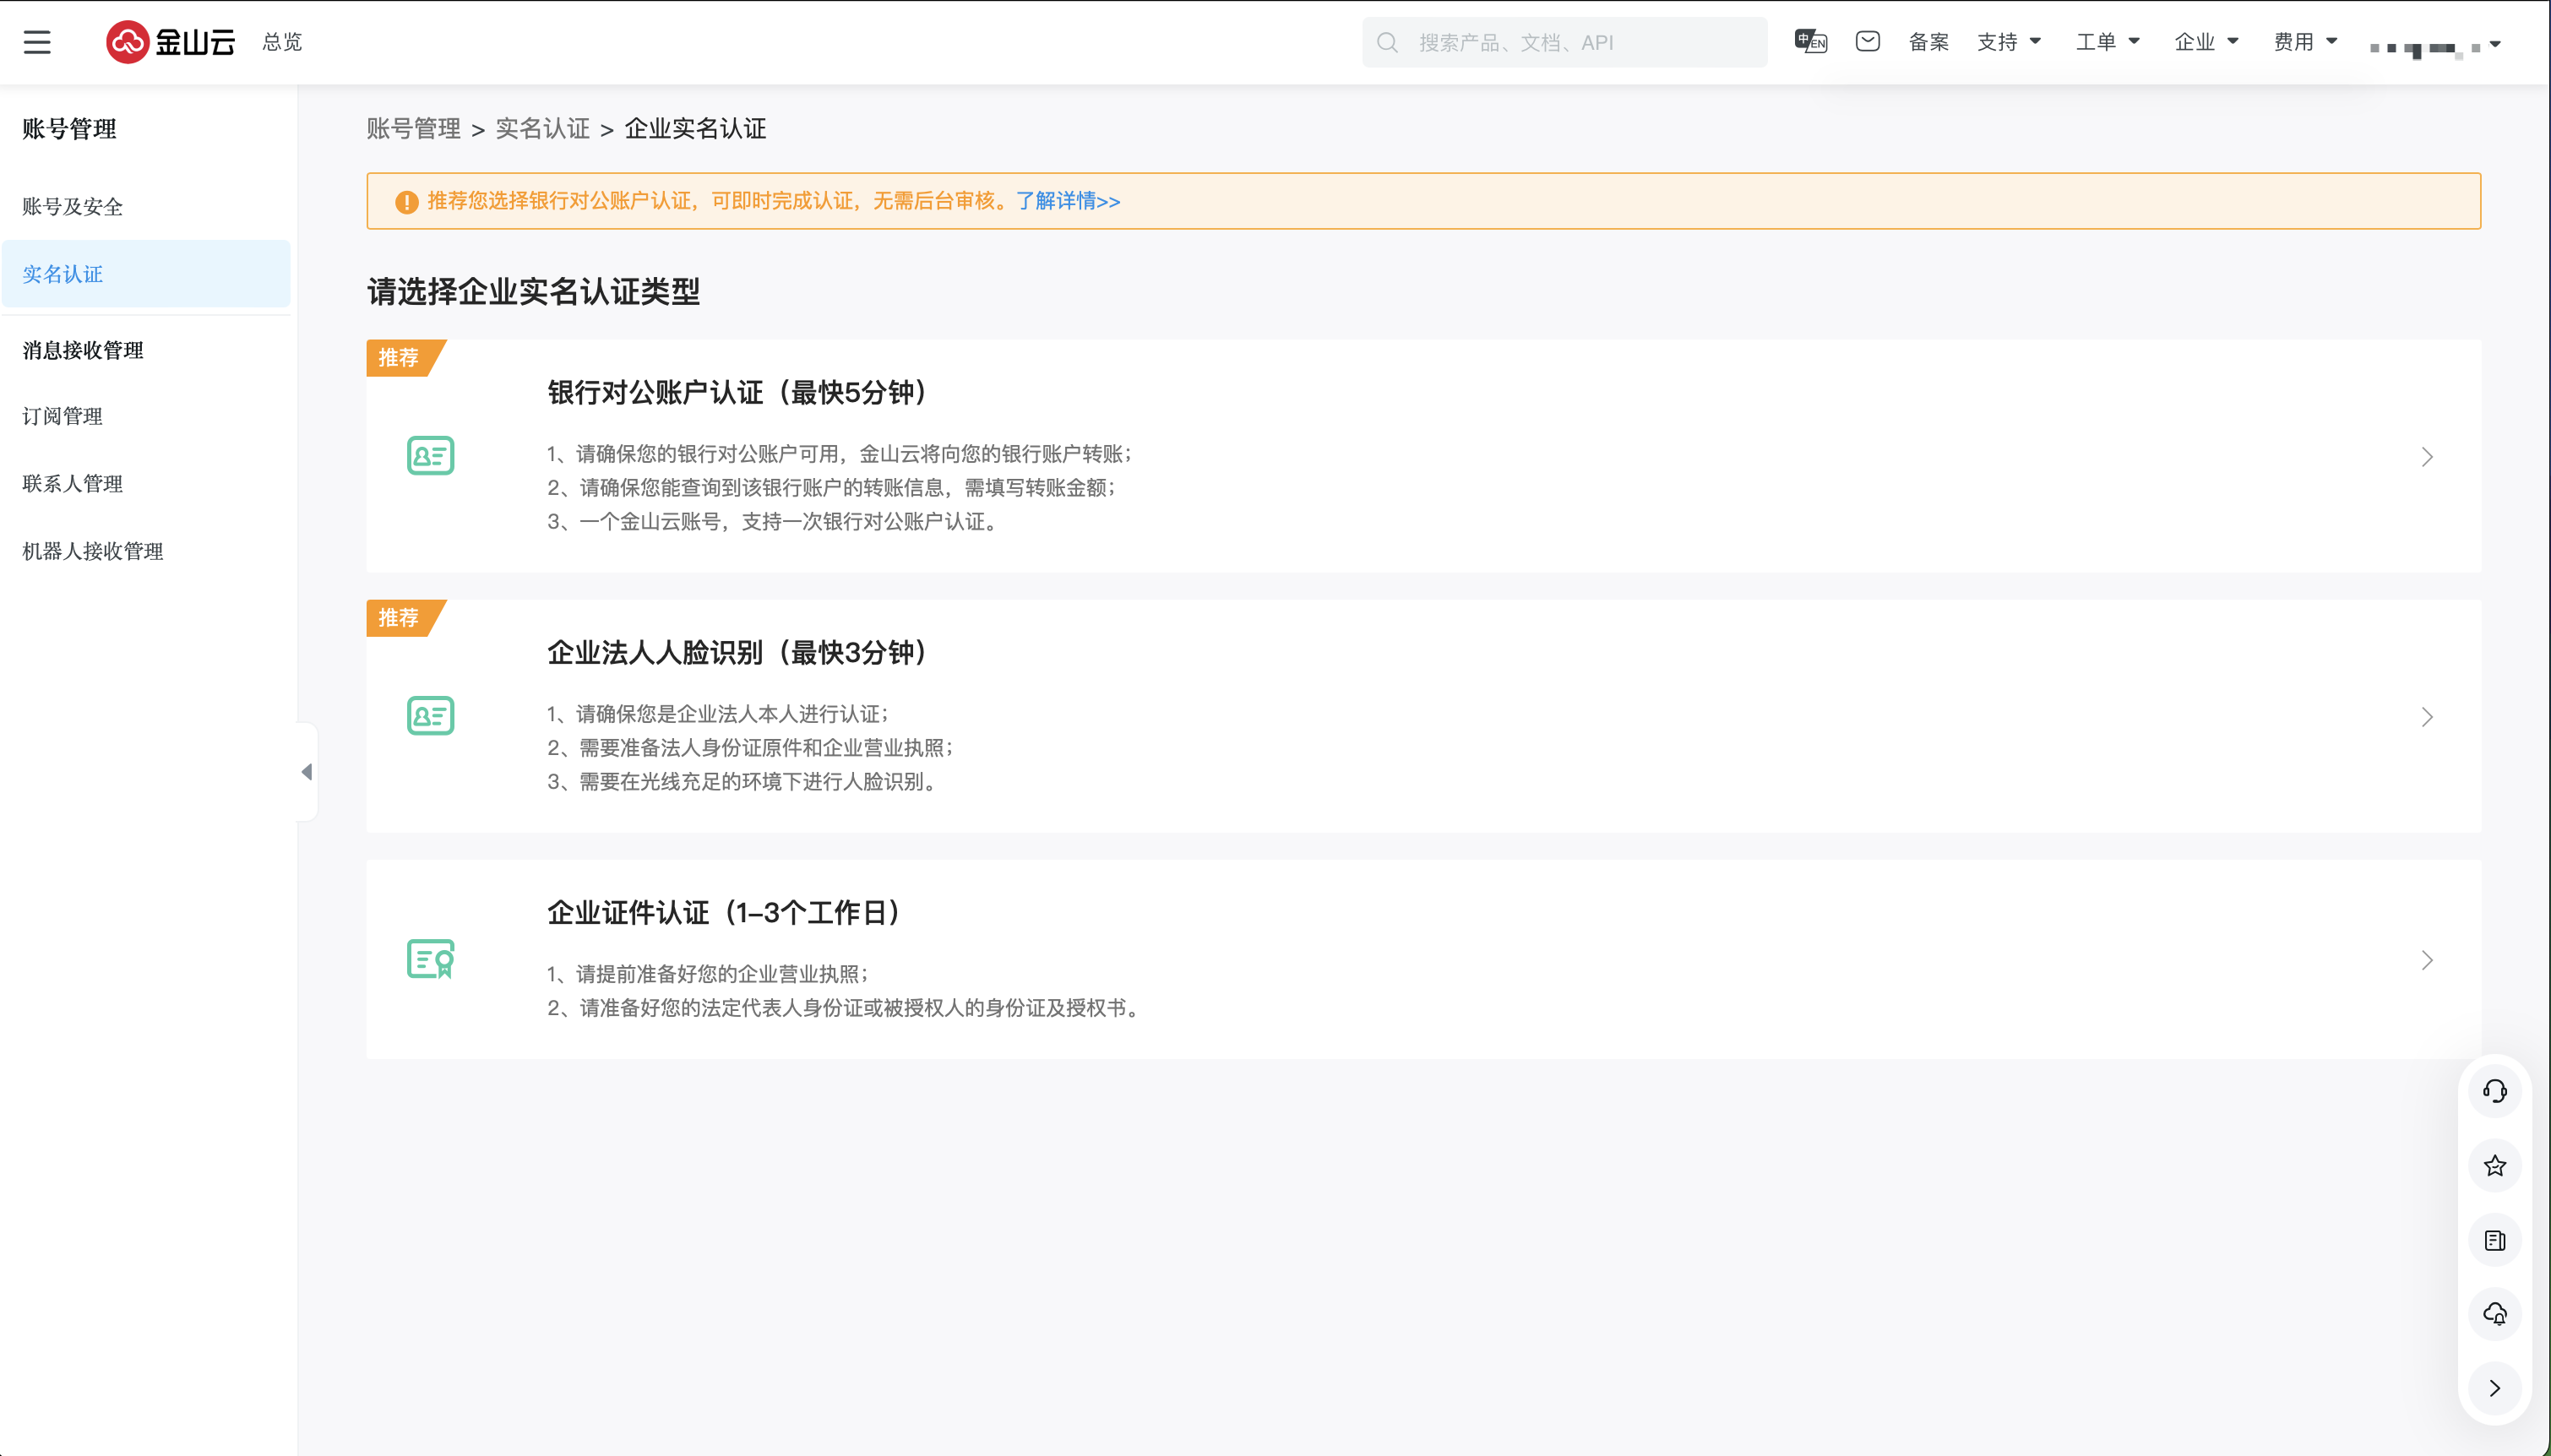Click the headset customer service icon

(2494, 1091)
